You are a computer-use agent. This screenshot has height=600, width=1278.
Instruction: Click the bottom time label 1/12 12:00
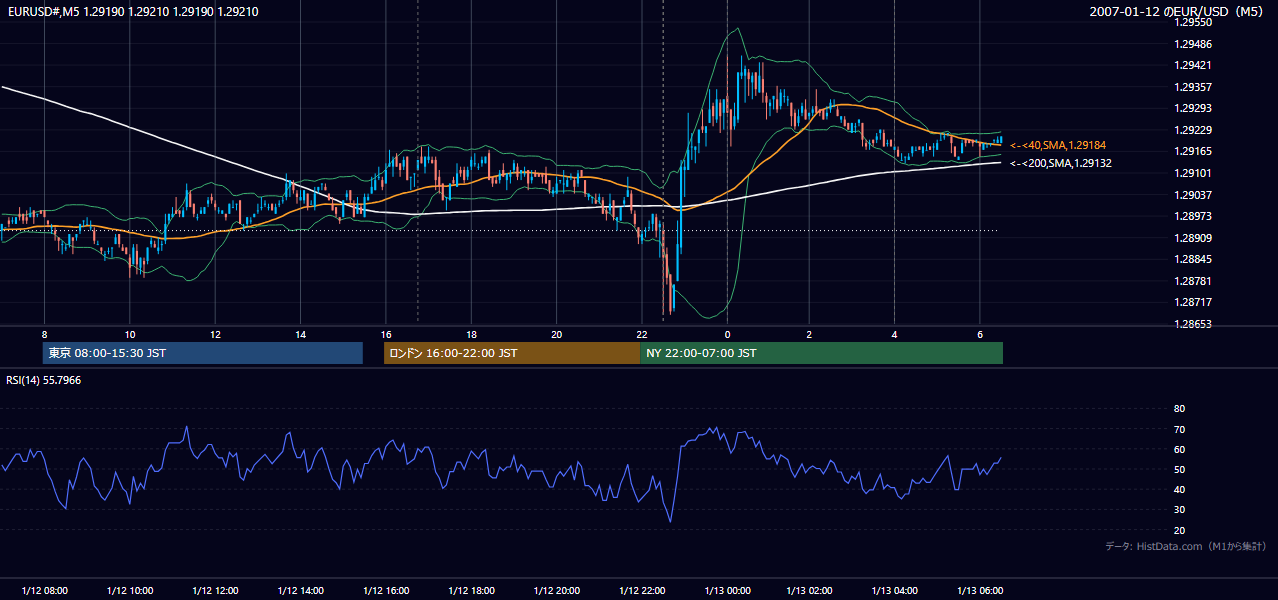point(215,590)
